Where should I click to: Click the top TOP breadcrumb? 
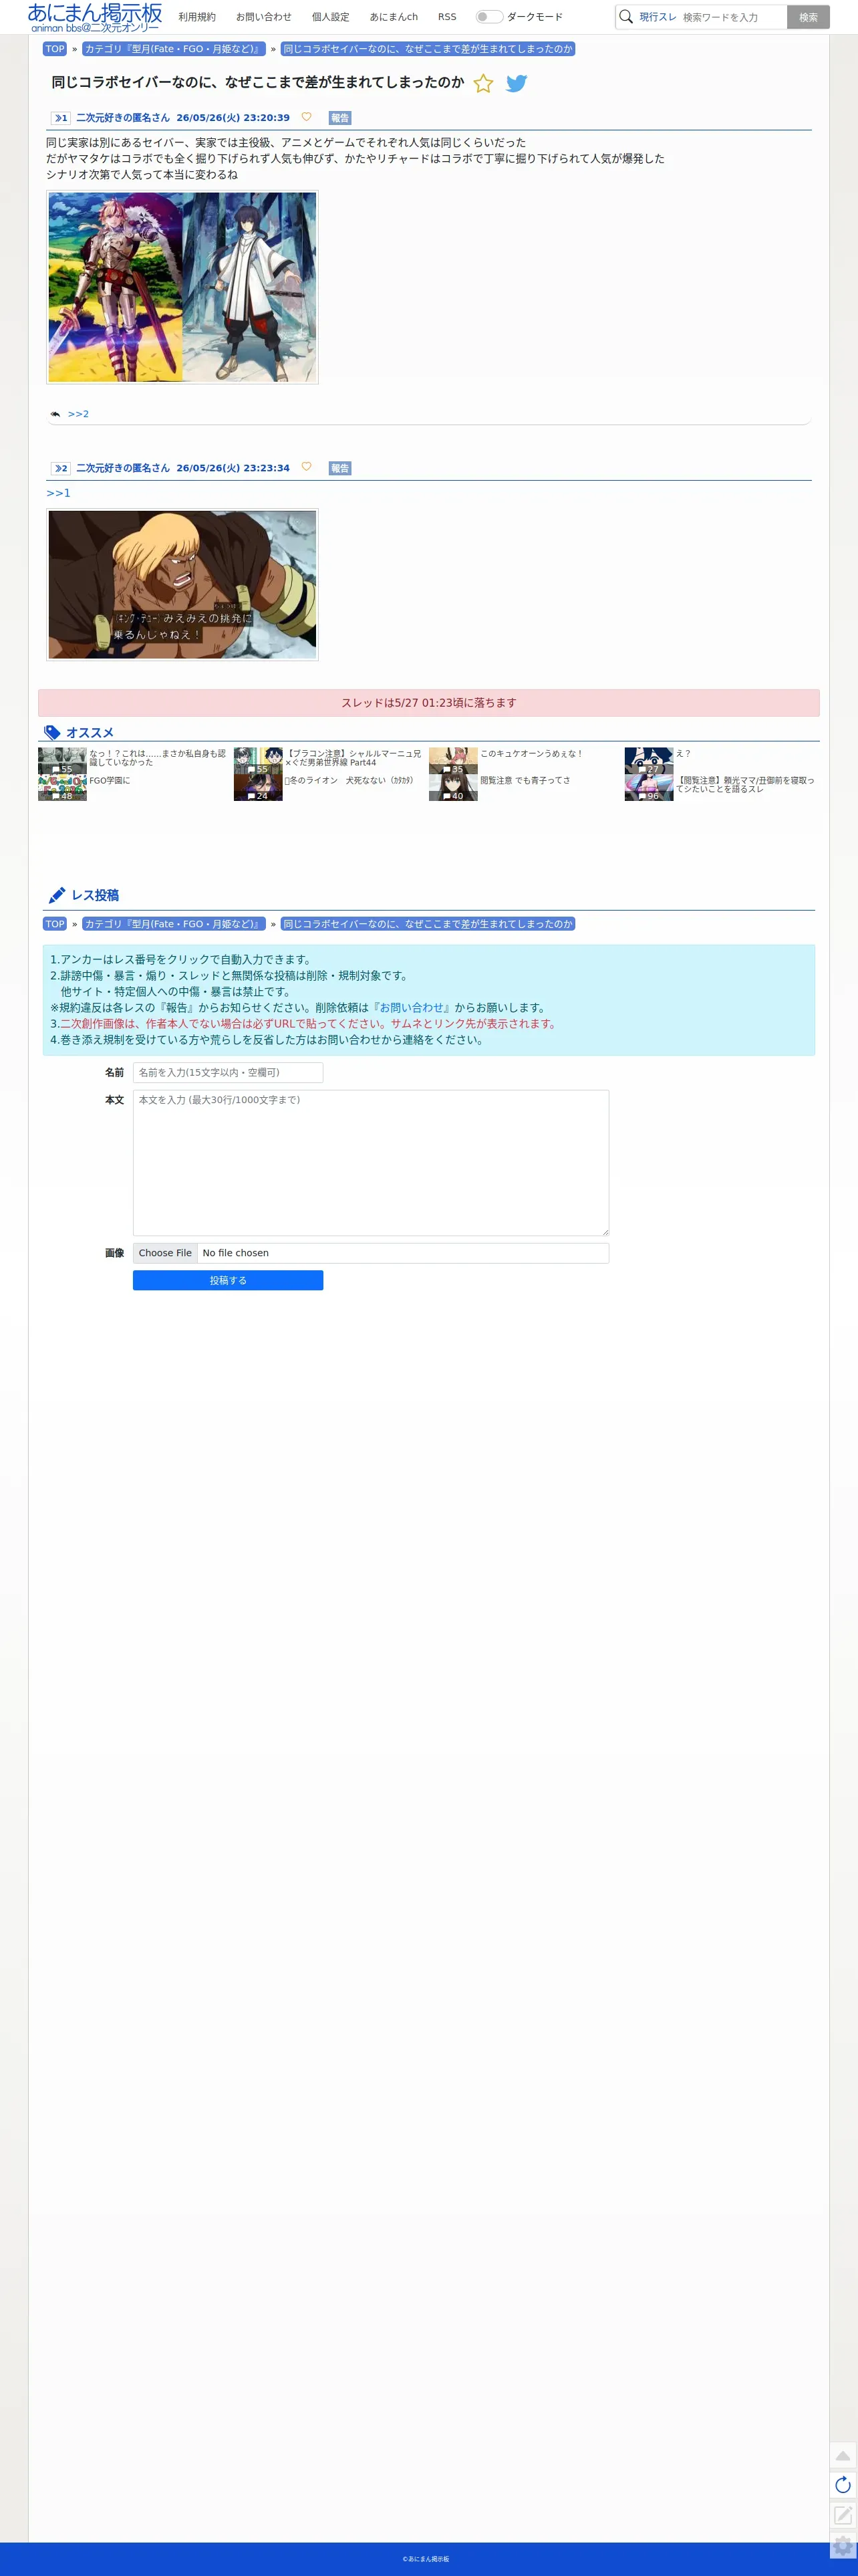pos(55,49)
